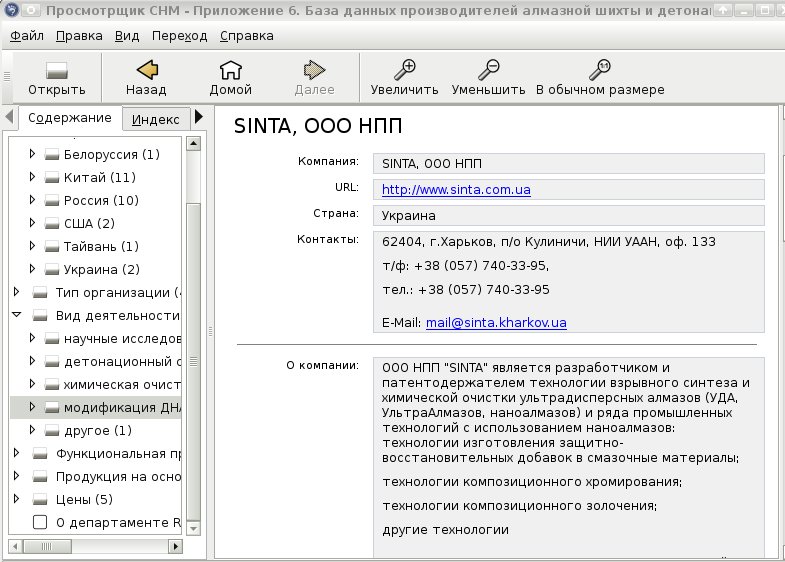Click the book icon beside Россия (10)
This screenshot has height=562, width=785.
coord(52,201)
